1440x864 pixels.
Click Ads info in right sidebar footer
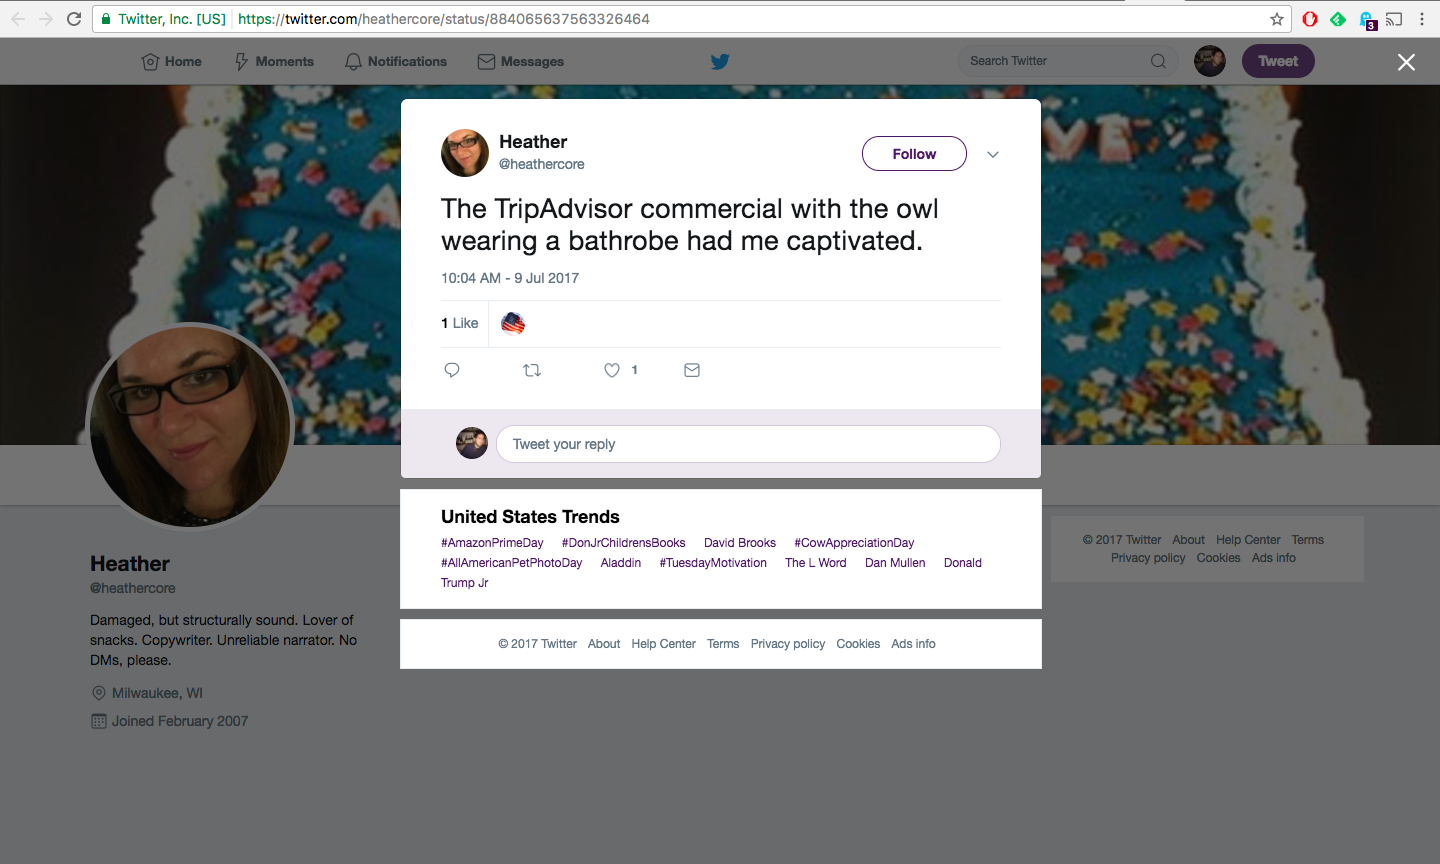click(x=1274, y=558)
